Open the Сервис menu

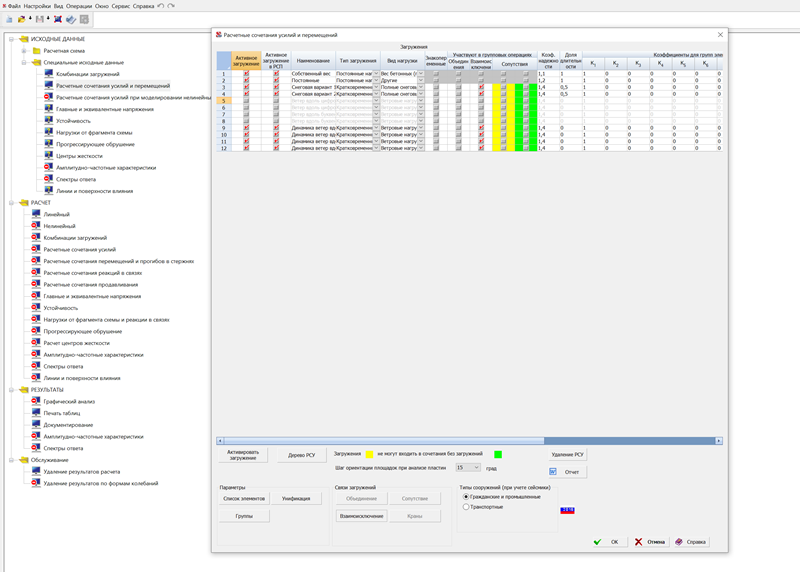tap(120, 6)
